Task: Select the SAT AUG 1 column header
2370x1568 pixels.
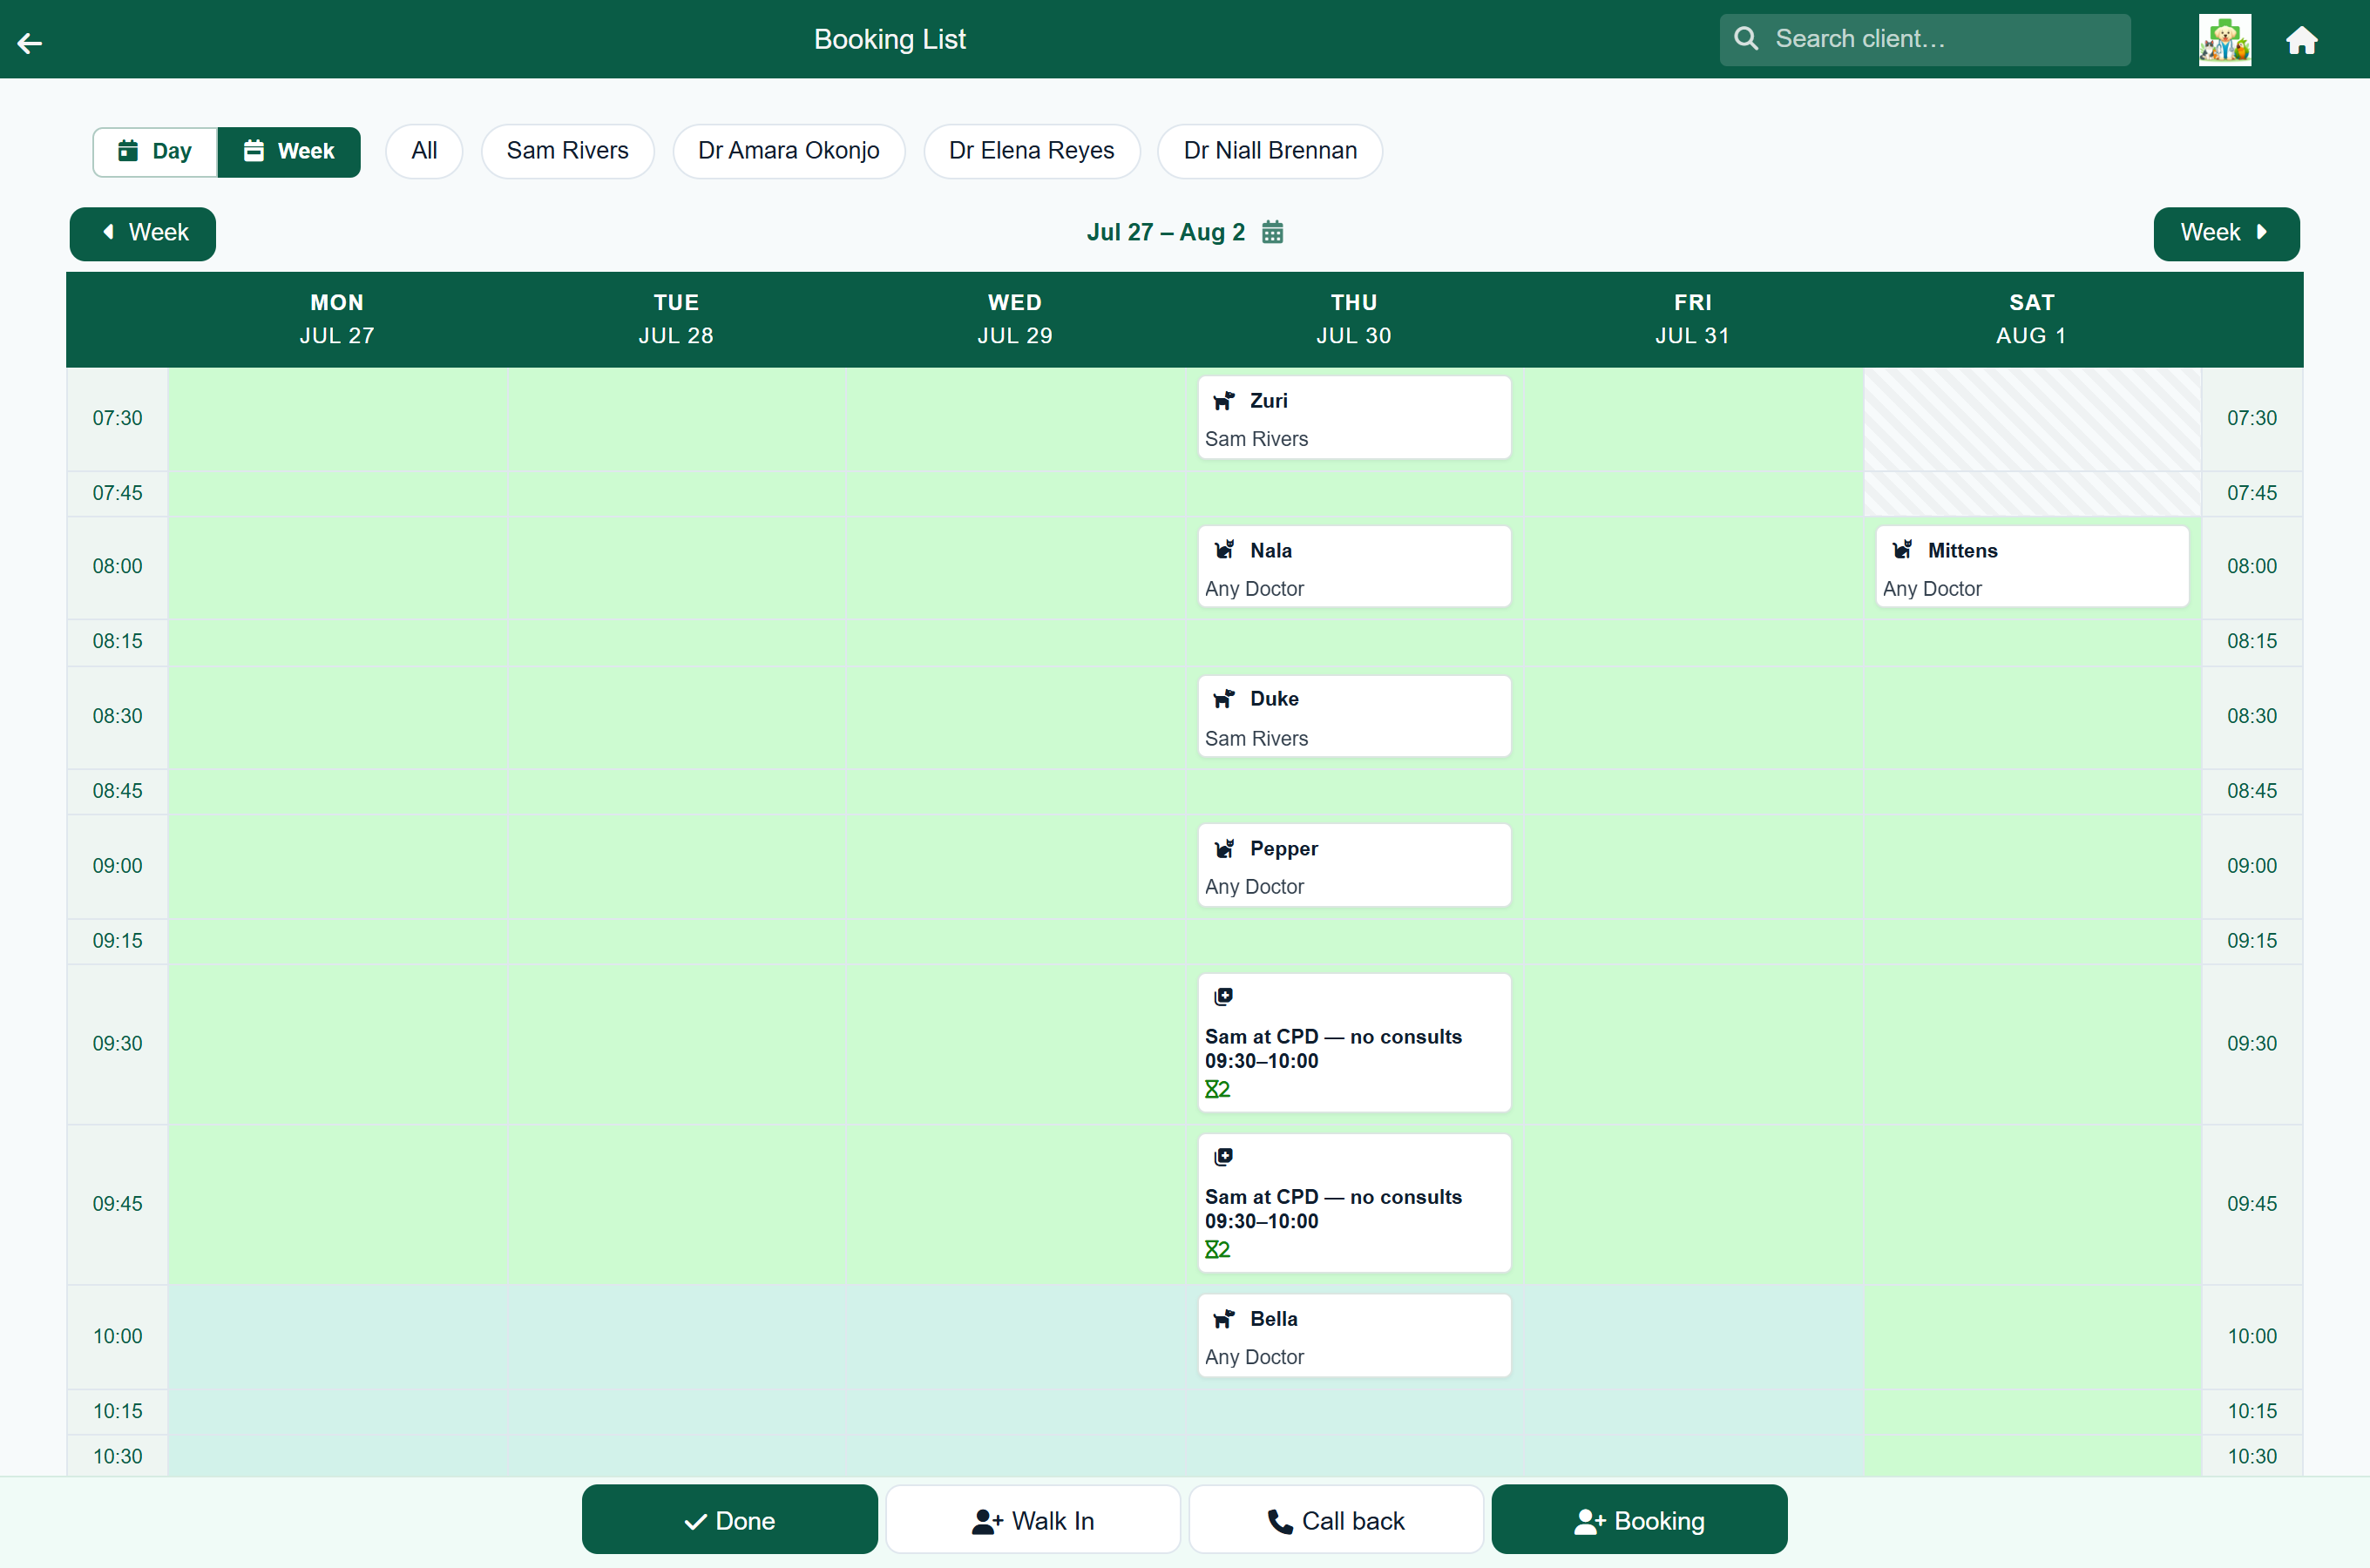Action: tap(2031, 319)
